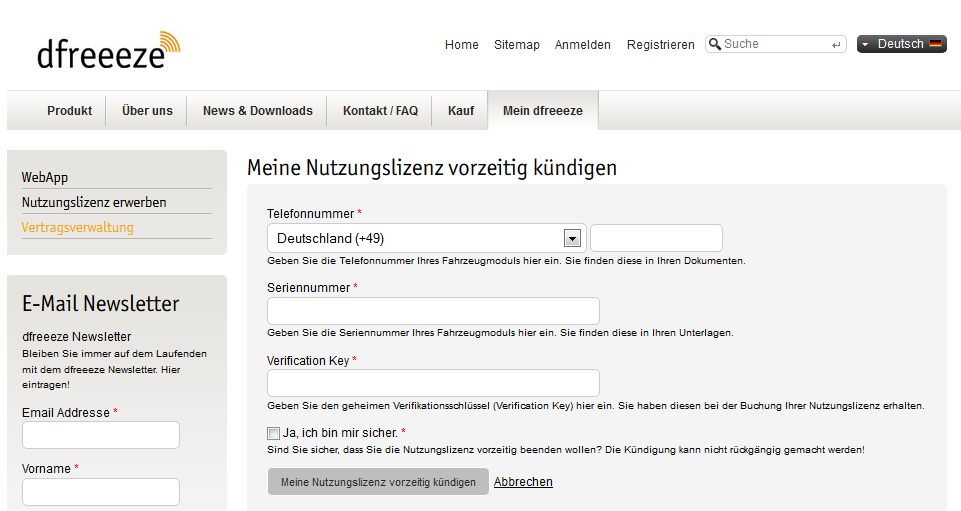The image size is (961, 511).
Task: Focus the Verification Key input field
Action: 433,384
